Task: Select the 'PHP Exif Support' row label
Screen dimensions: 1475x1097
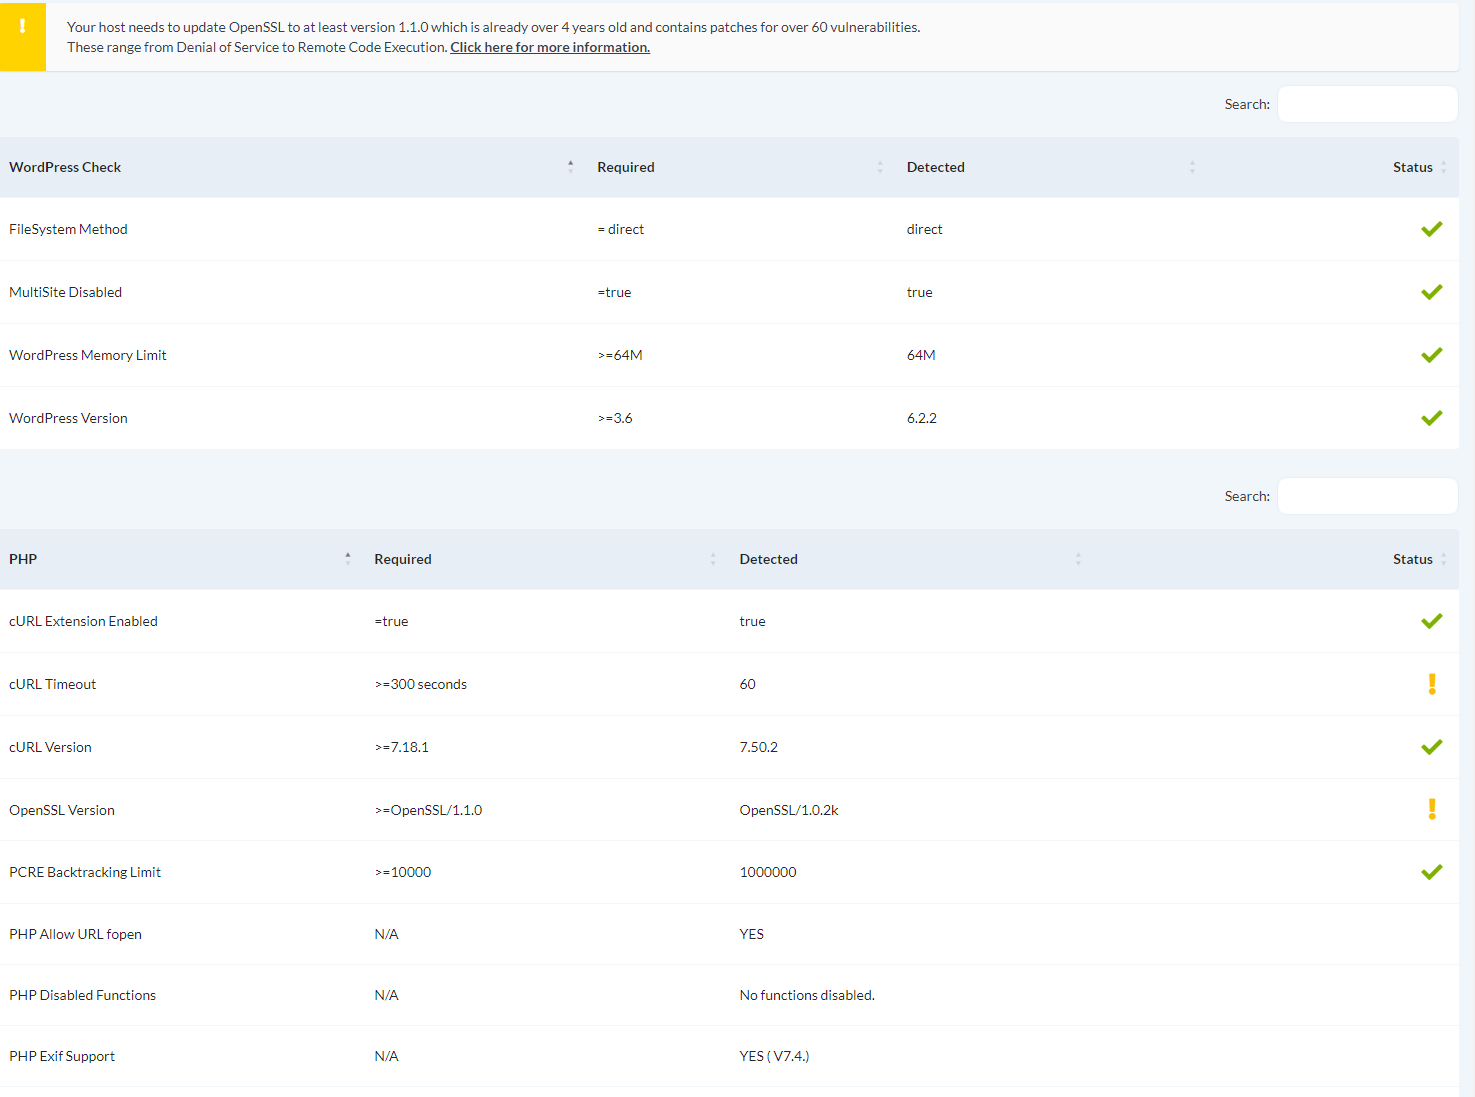Action: click(x=62, y=1056)
